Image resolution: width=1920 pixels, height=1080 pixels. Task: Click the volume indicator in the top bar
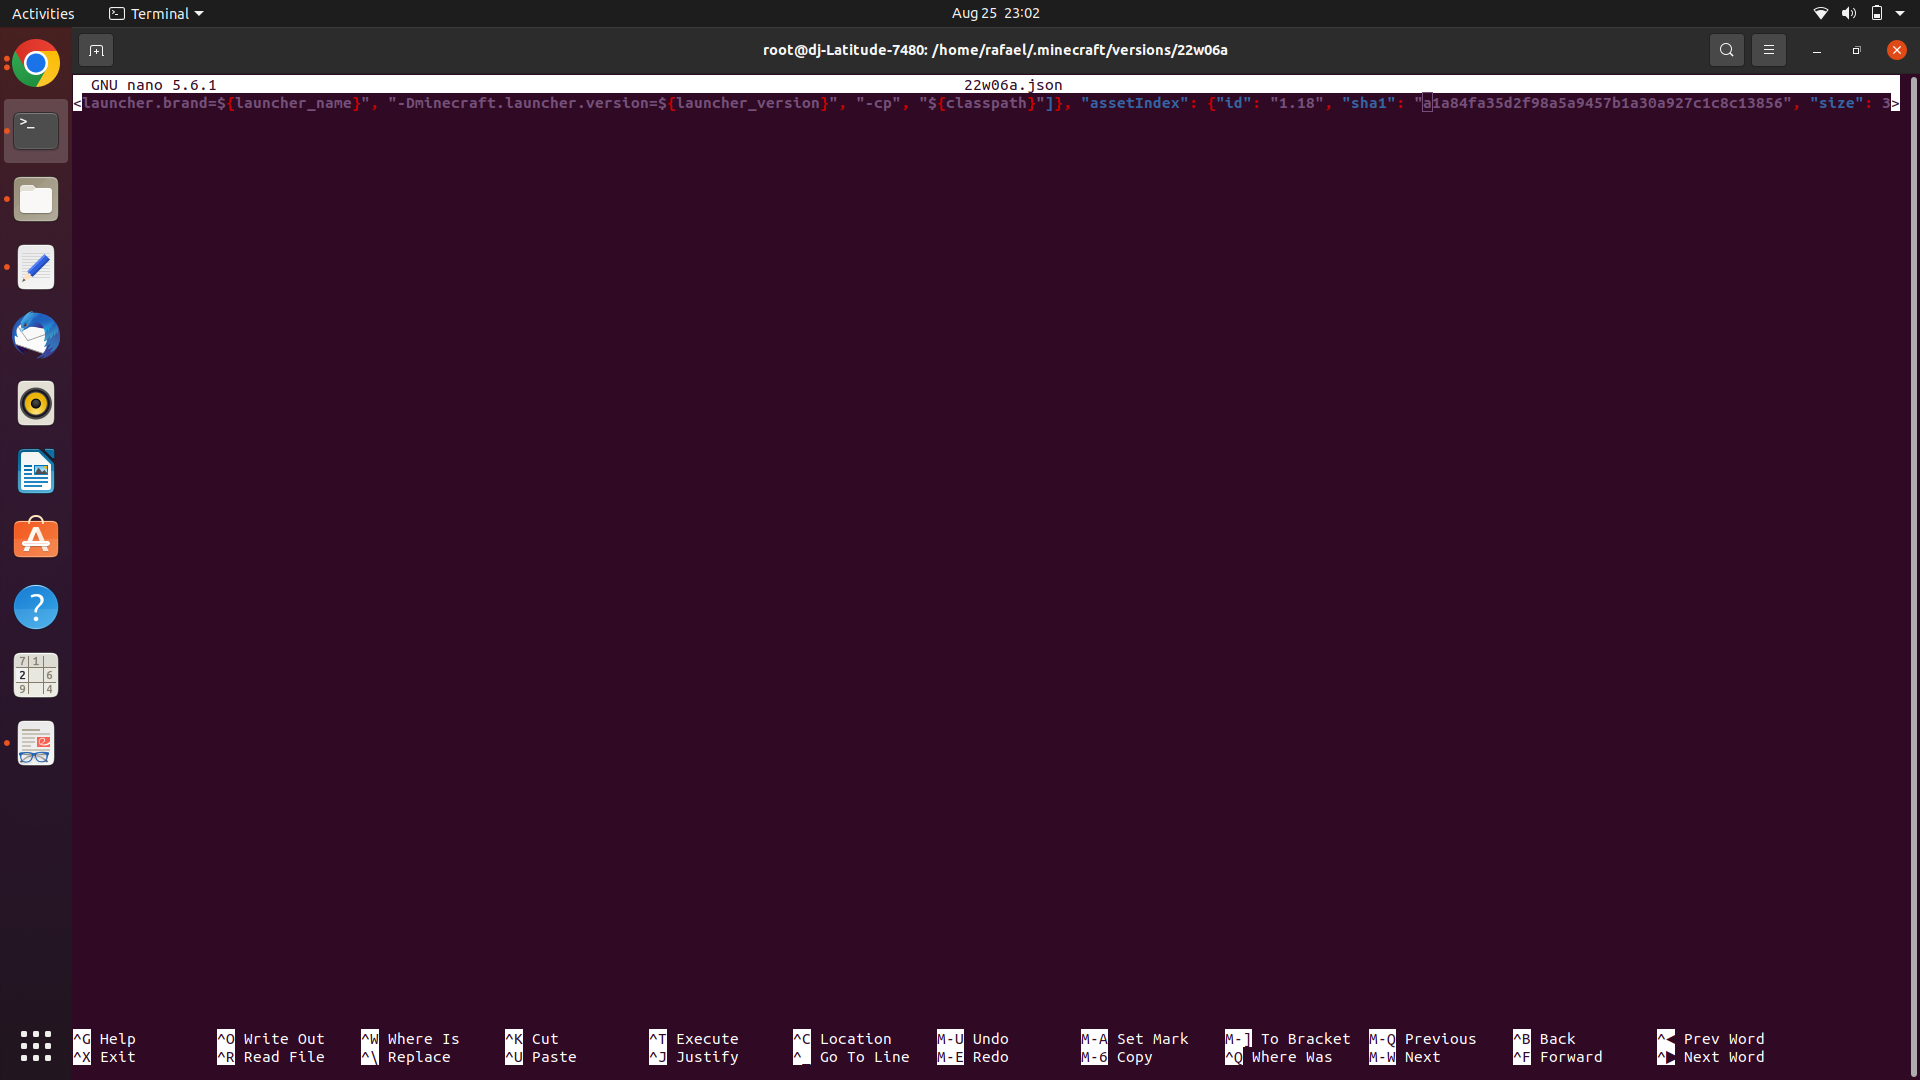[1848, 13]
